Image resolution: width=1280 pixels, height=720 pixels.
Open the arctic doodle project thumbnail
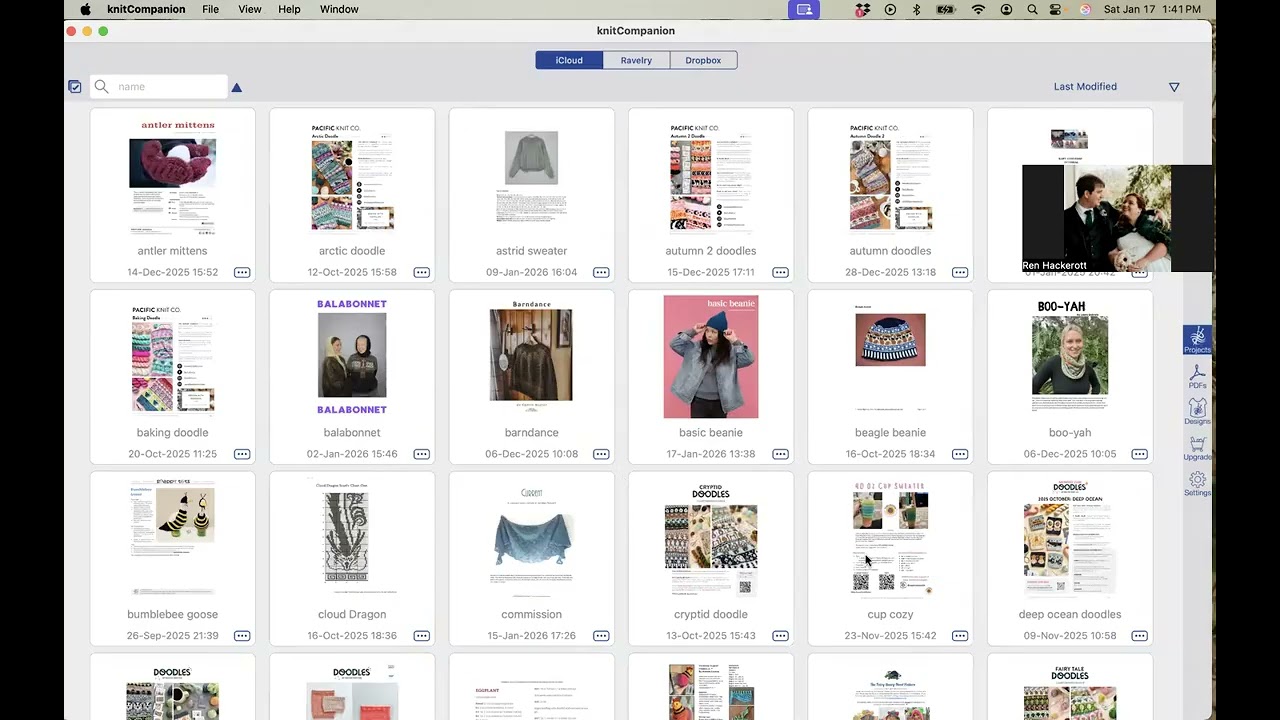352,176
